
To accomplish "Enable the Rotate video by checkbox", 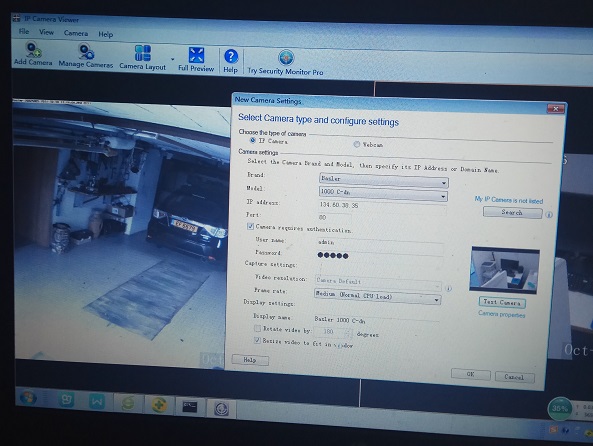I will click(x=258, y=328).
